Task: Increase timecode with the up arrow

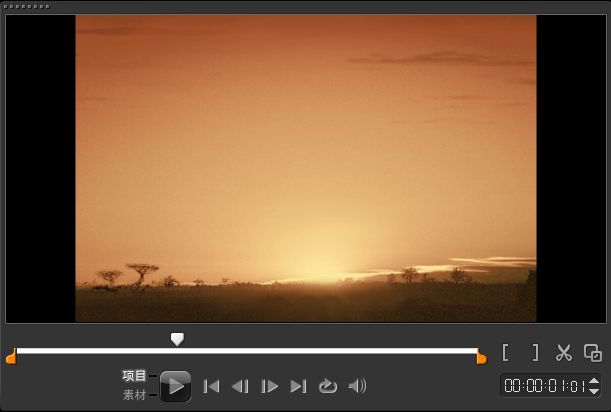Action: [594, 381]
